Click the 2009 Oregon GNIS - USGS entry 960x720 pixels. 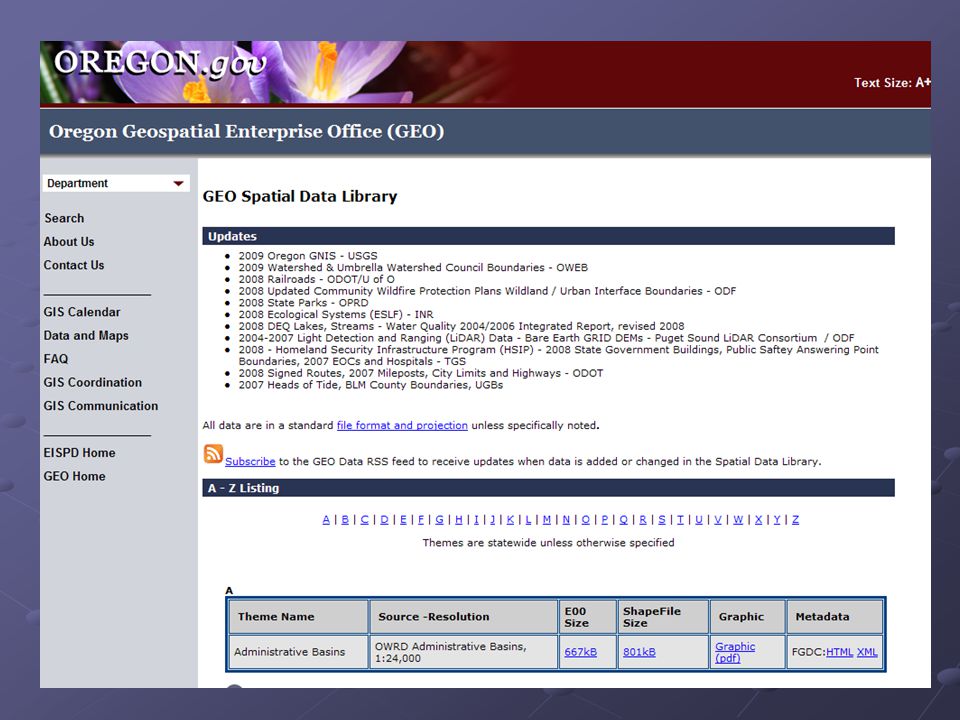308,255
